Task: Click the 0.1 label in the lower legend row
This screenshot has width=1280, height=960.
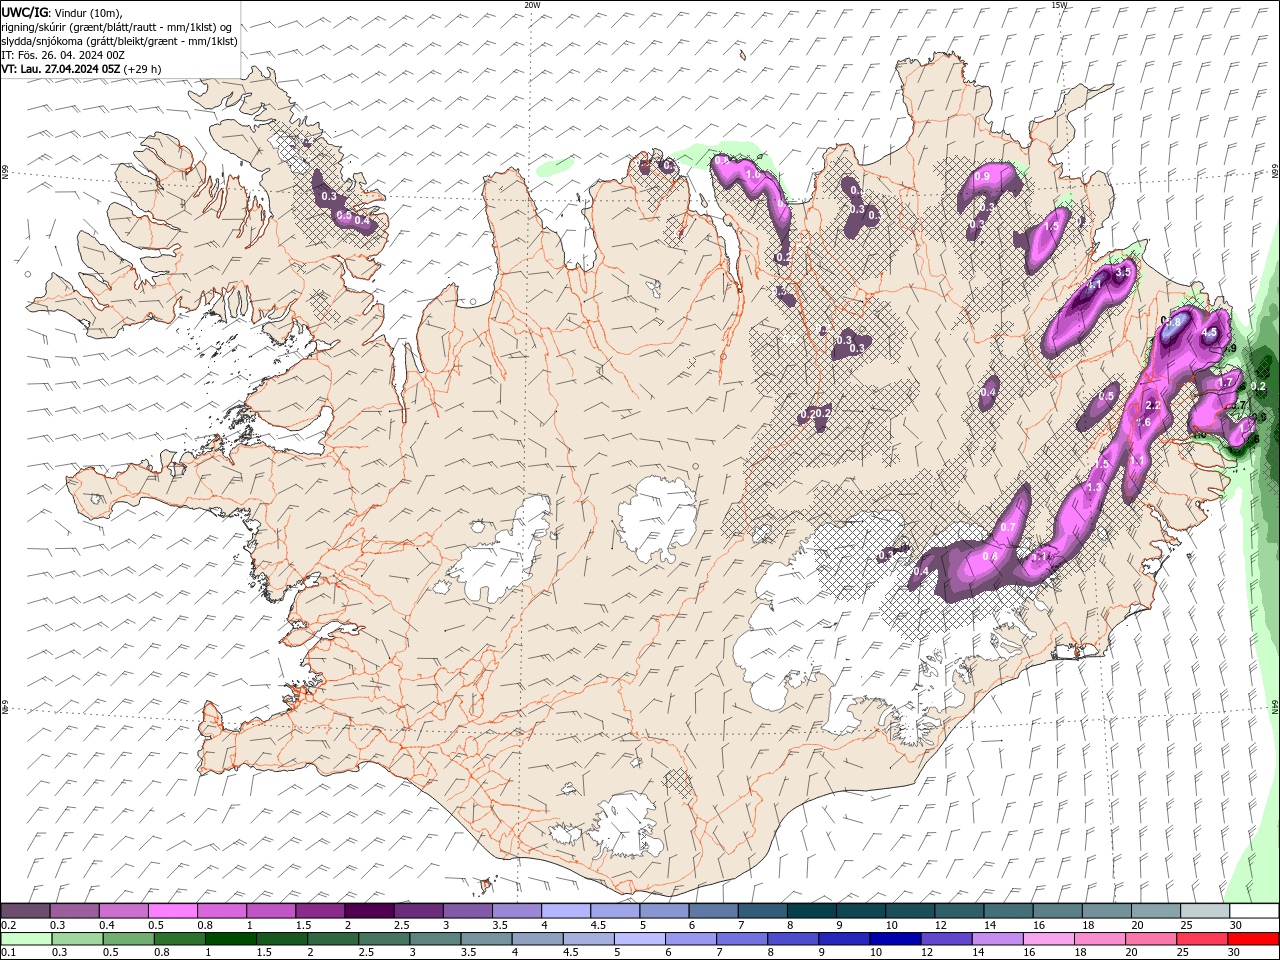Action: click(9, 953)
